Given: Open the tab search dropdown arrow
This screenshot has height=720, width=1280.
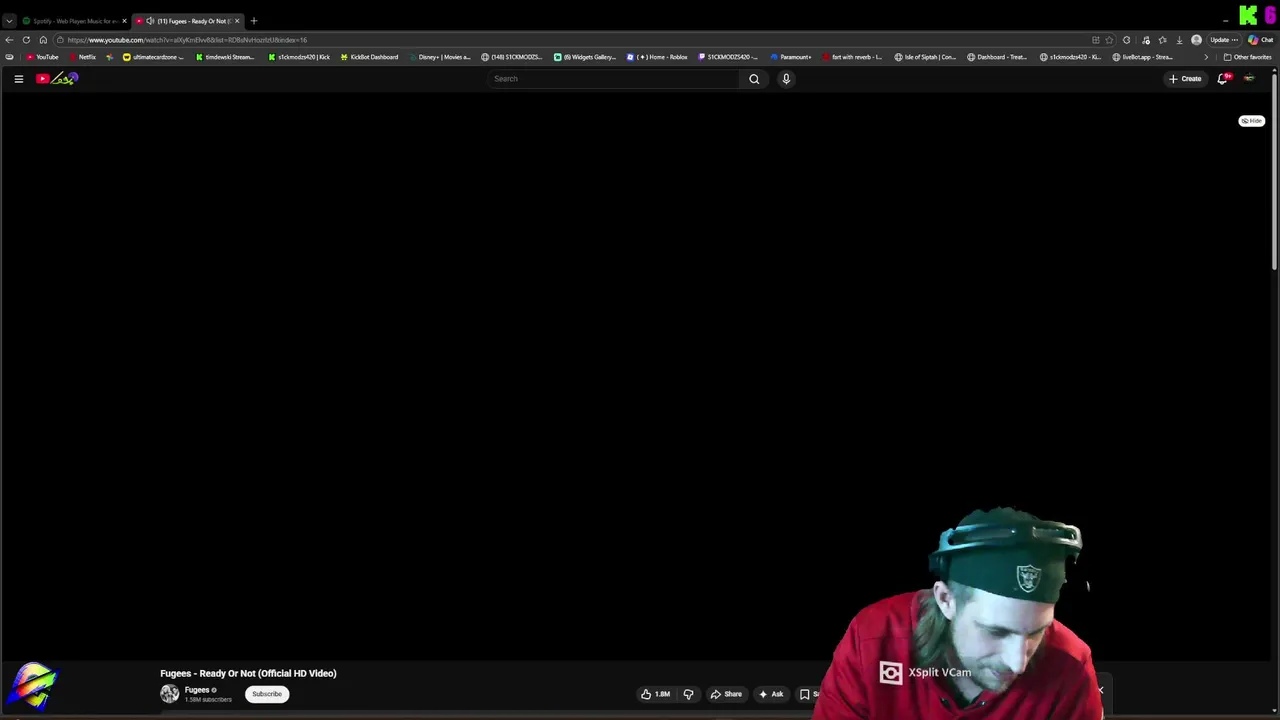Looking at the screenshot, I should point(9,21).
